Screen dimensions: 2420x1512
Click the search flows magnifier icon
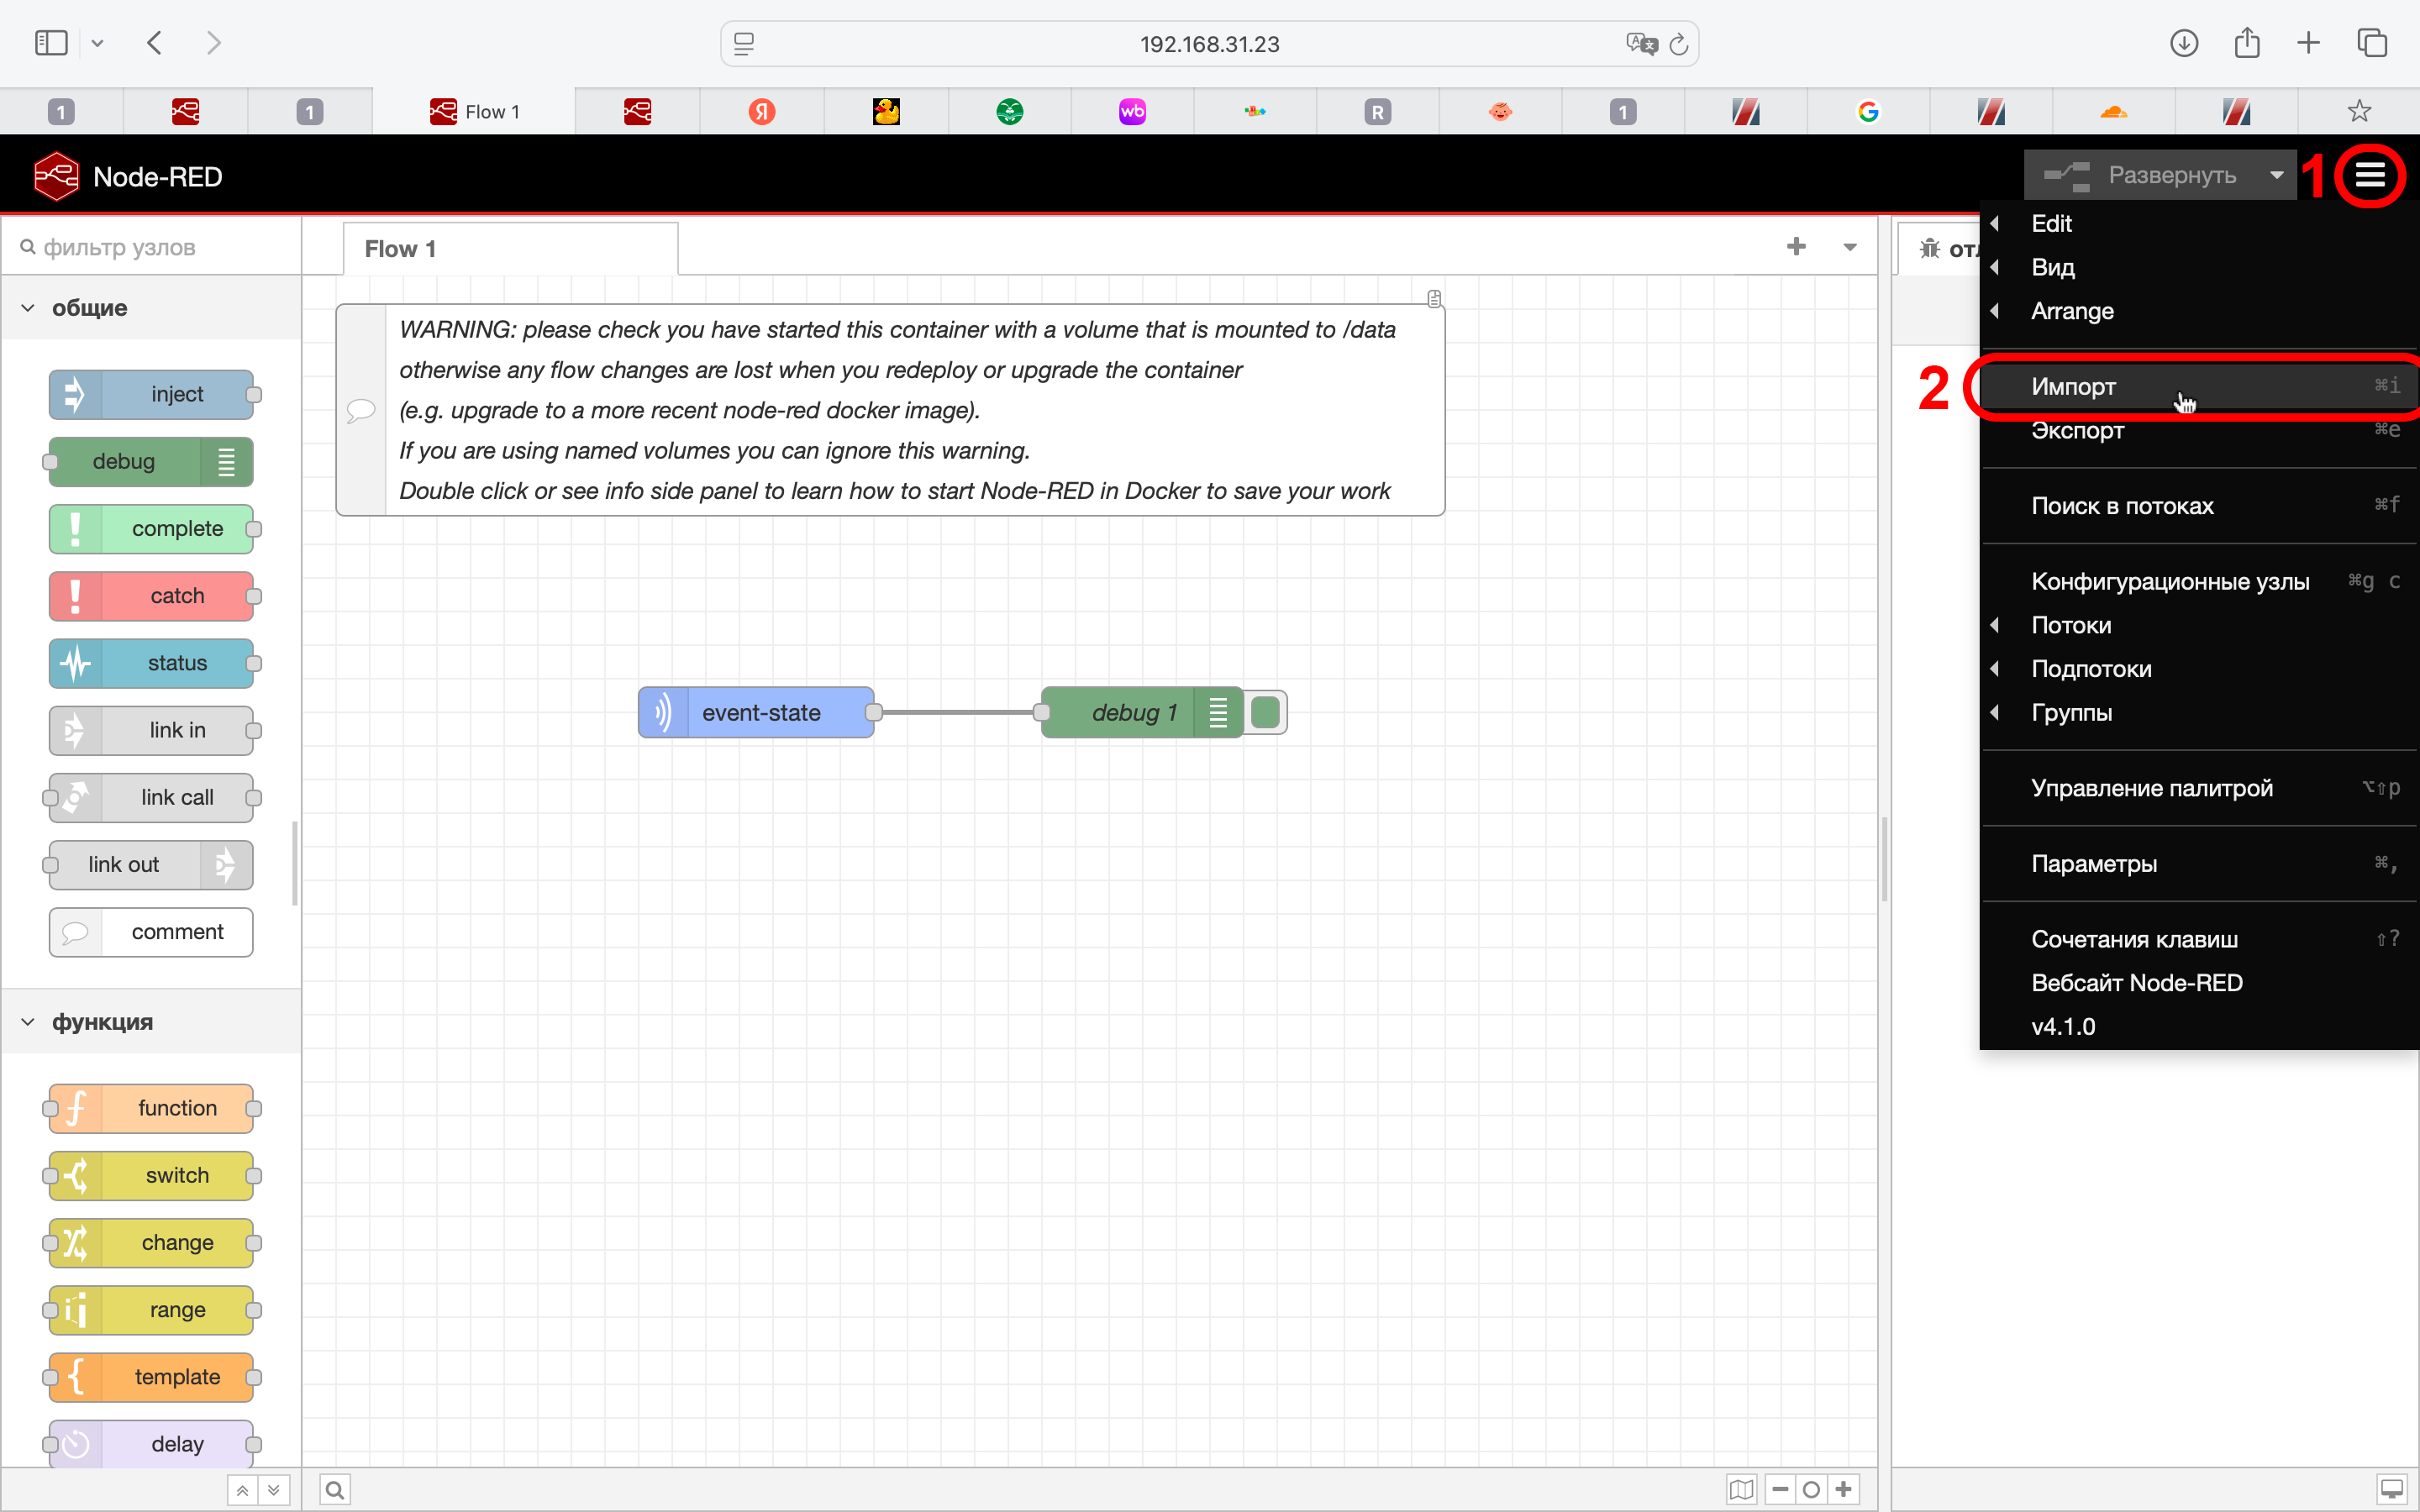pos(335,1490)
